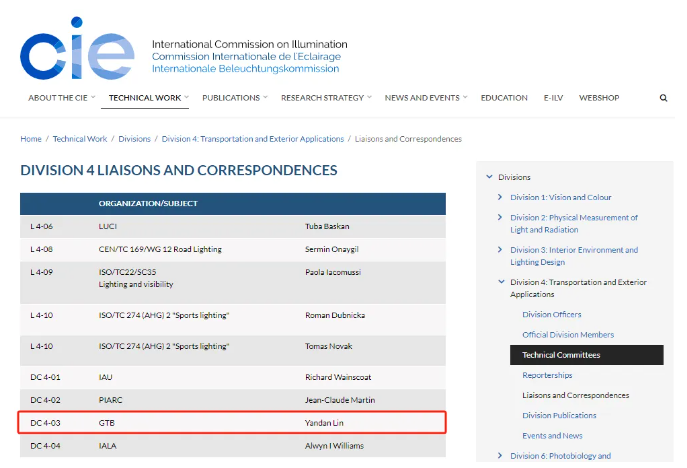This screenshot has width=687, height=468.
Task: Open Division 4: Transportation sidebar link
Action: click(578, 288)
